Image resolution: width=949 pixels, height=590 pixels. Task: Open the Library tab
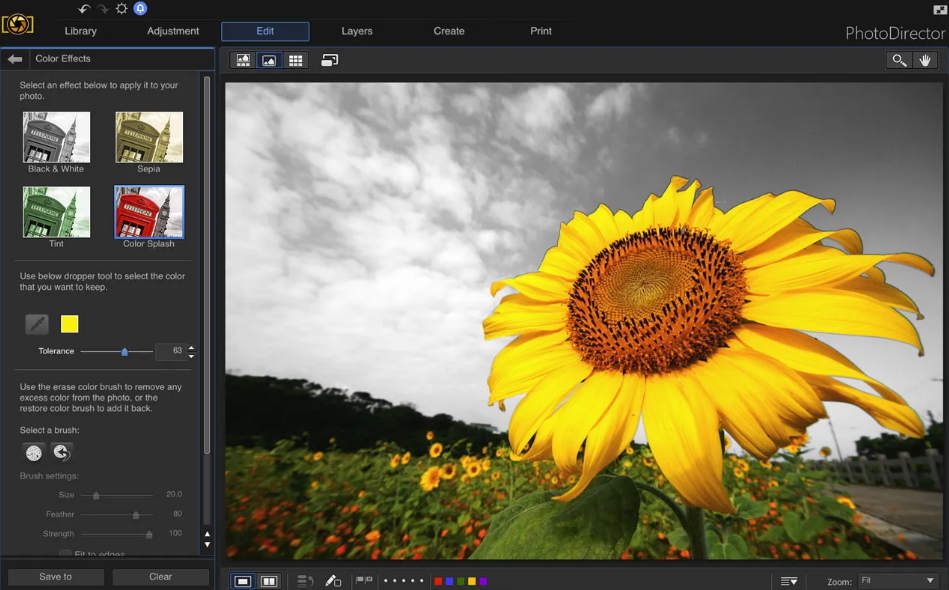pyautogui.click(x=80, y=31)
